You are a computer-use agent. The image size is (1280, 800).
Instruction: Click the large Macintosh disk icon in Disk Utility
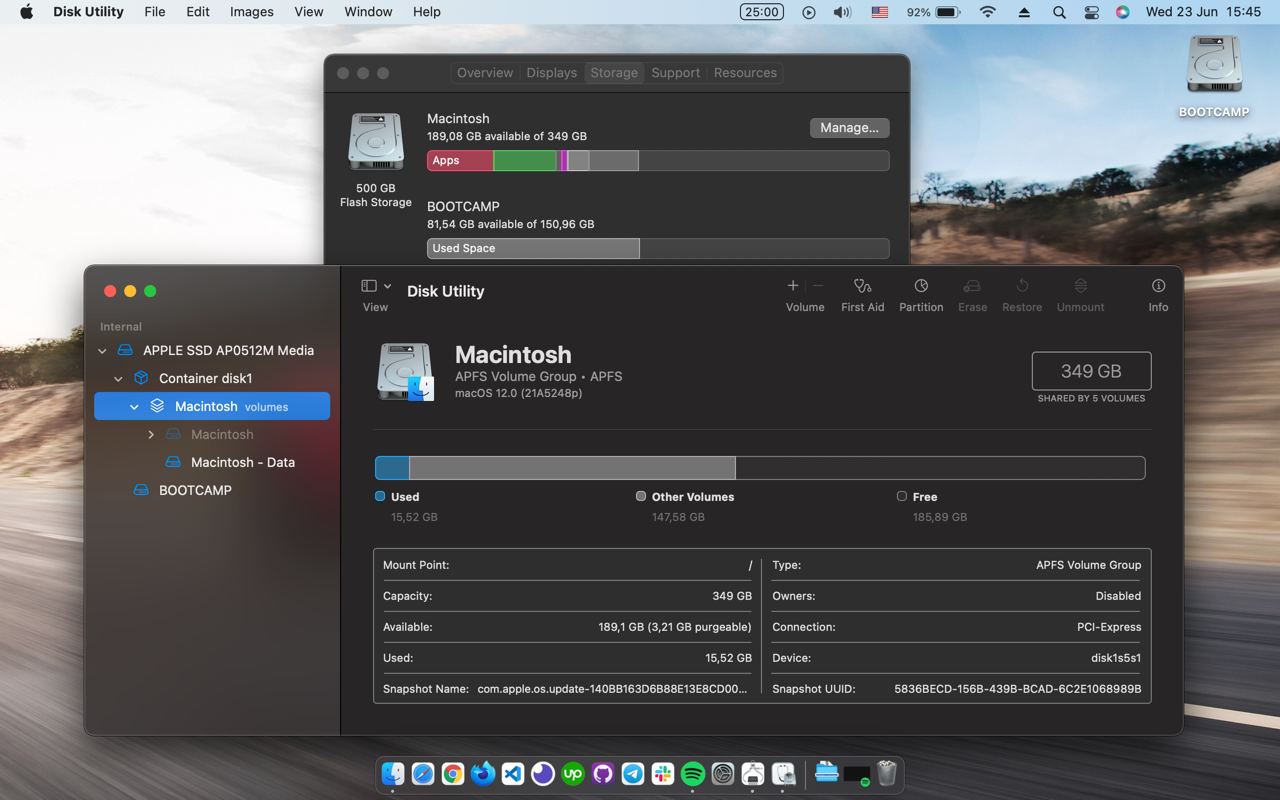[405, 371]
